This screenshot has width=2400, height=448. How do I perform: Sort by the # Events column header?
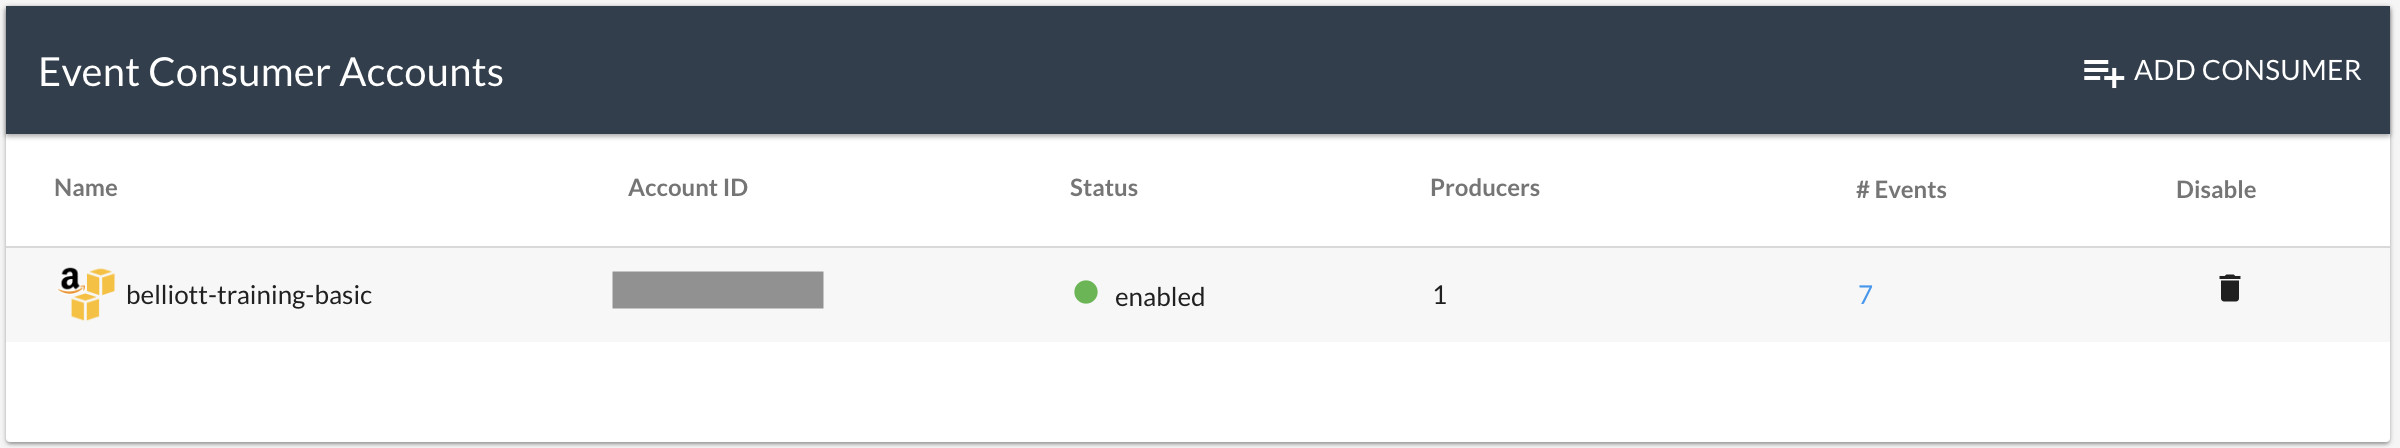point(1901,190)
